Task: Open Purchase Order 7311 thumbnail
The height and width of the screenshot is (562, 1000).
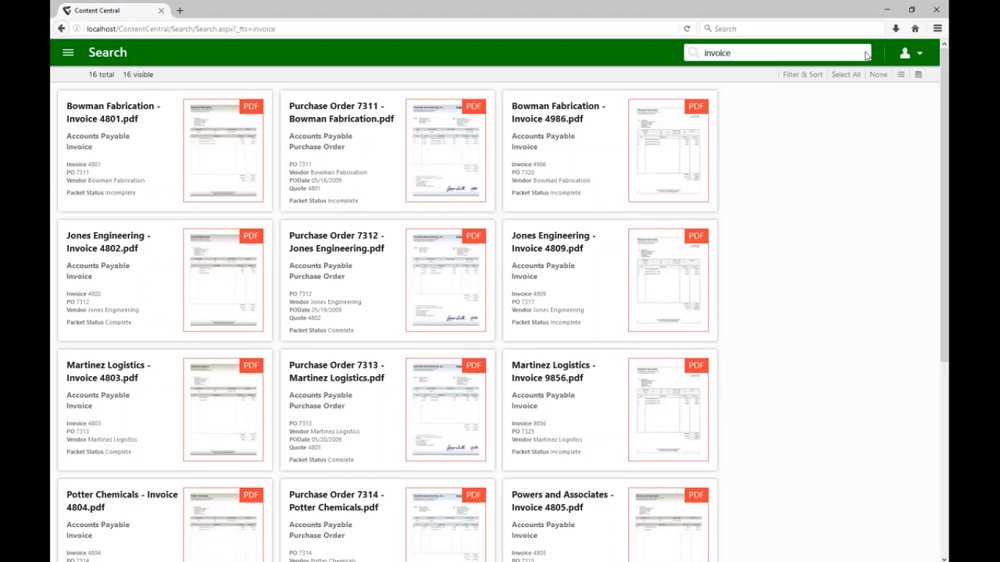Action: 446,151
